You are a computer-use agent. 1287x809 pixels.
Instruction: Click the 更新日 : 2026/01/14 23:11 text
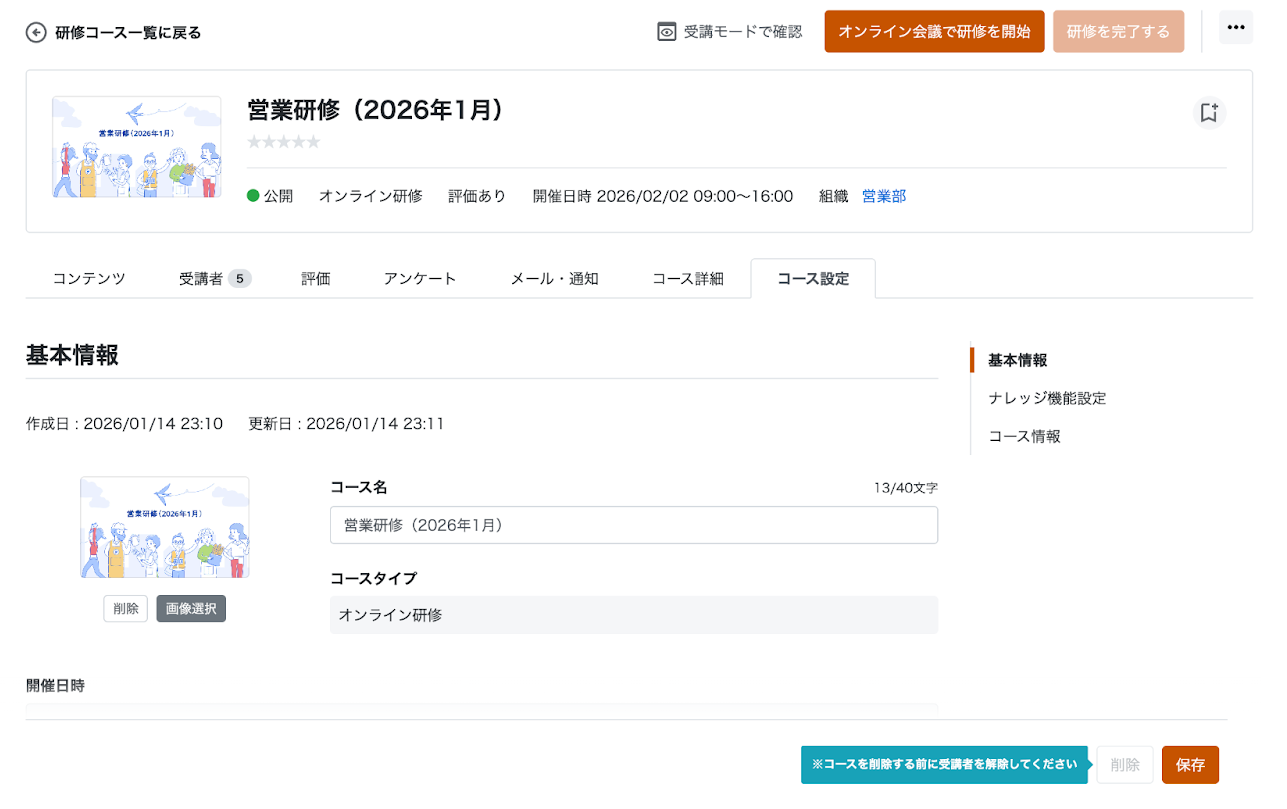coord(346,424)
